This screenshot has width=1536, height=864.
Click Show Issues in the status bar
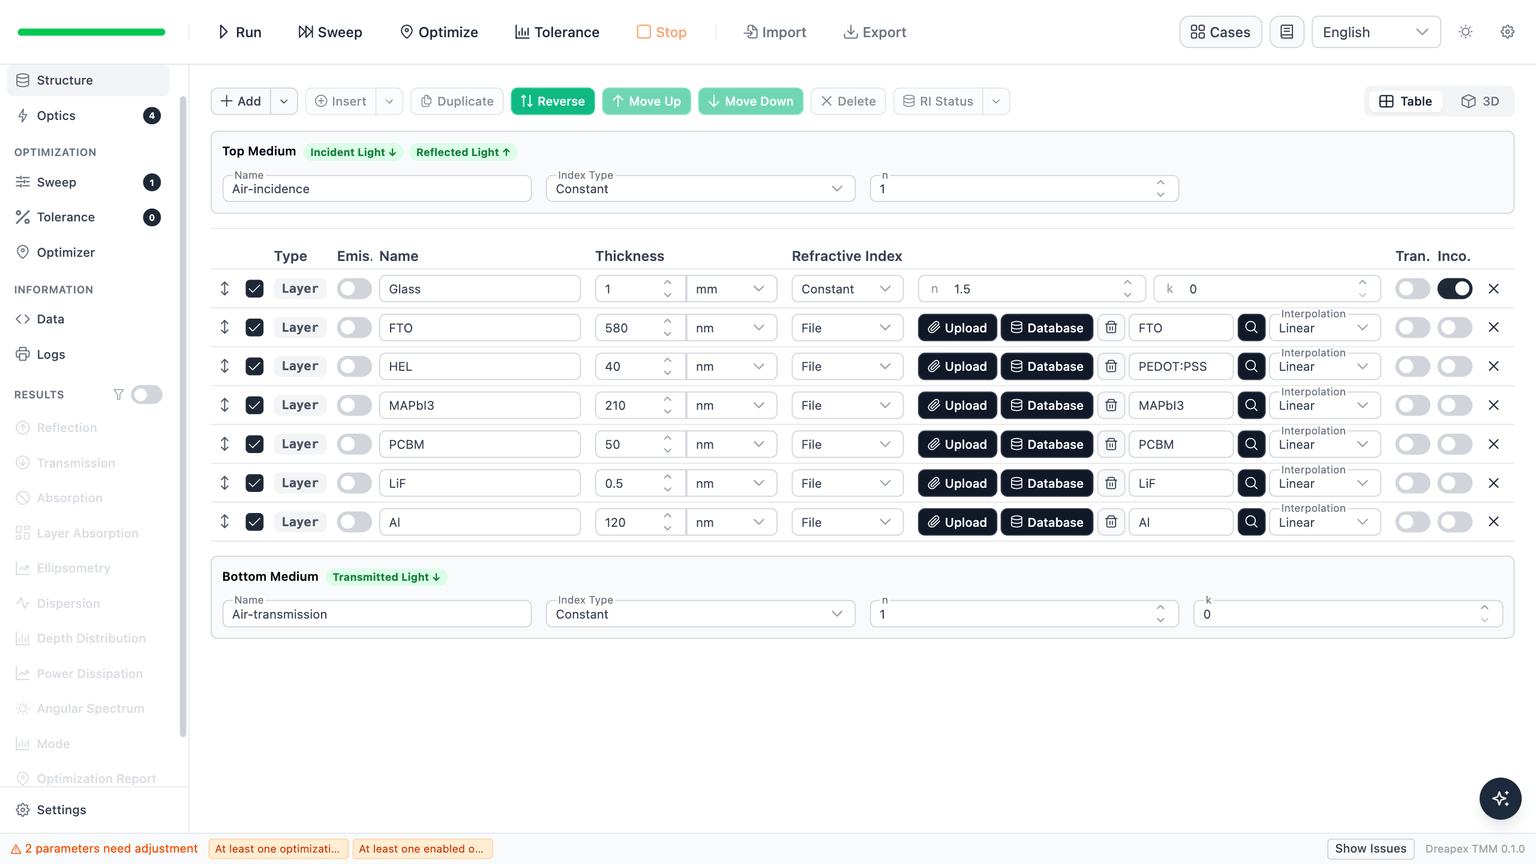[x=1370, y=849]
